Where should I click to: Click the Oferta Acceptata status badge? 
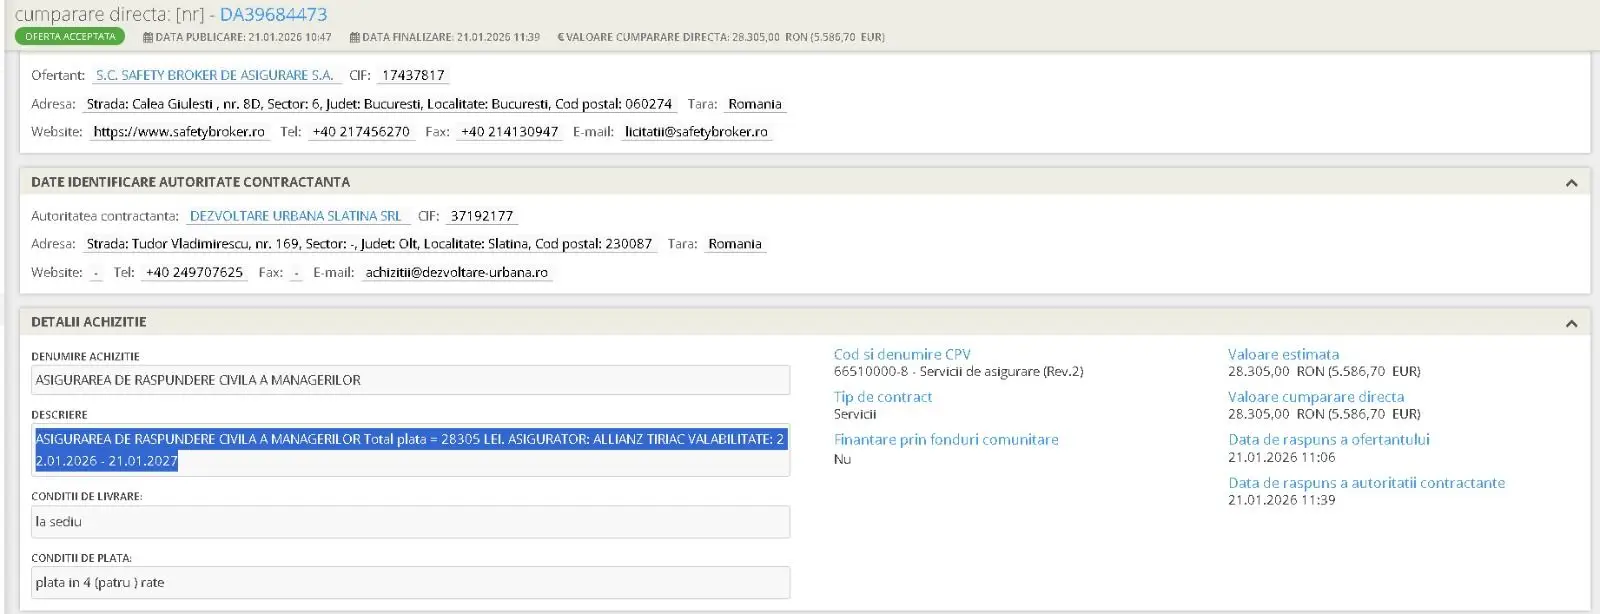click(70, 37)
